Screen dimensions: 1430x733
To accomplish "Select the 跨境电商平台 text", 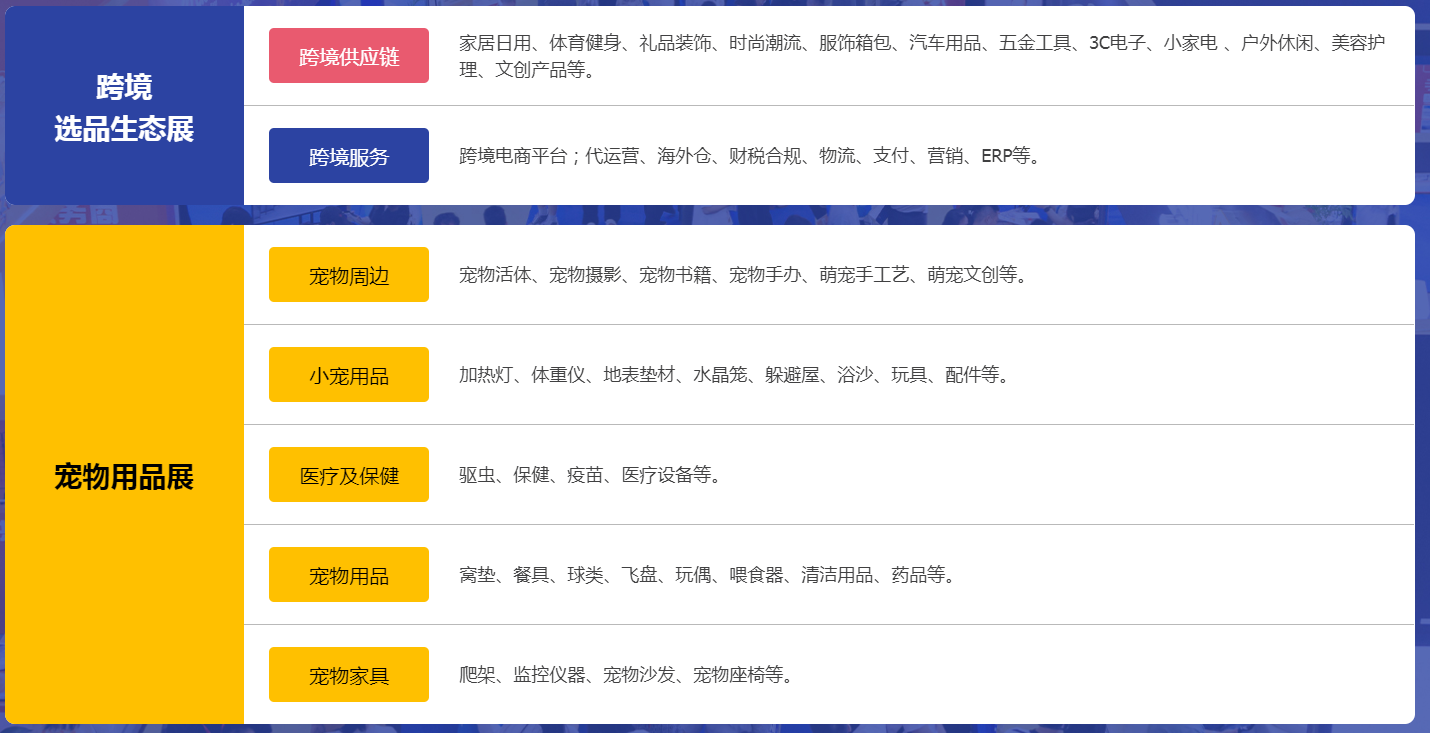I will point(513,156).
